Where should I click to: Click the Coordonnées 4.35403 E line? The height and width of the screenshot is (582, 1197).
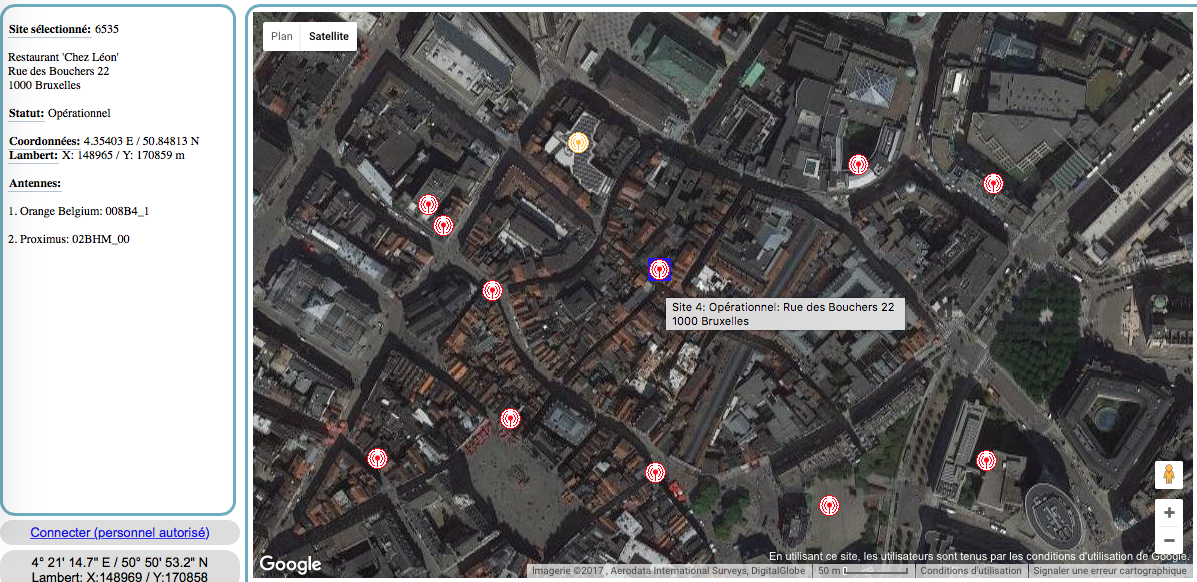click(104, 141)
